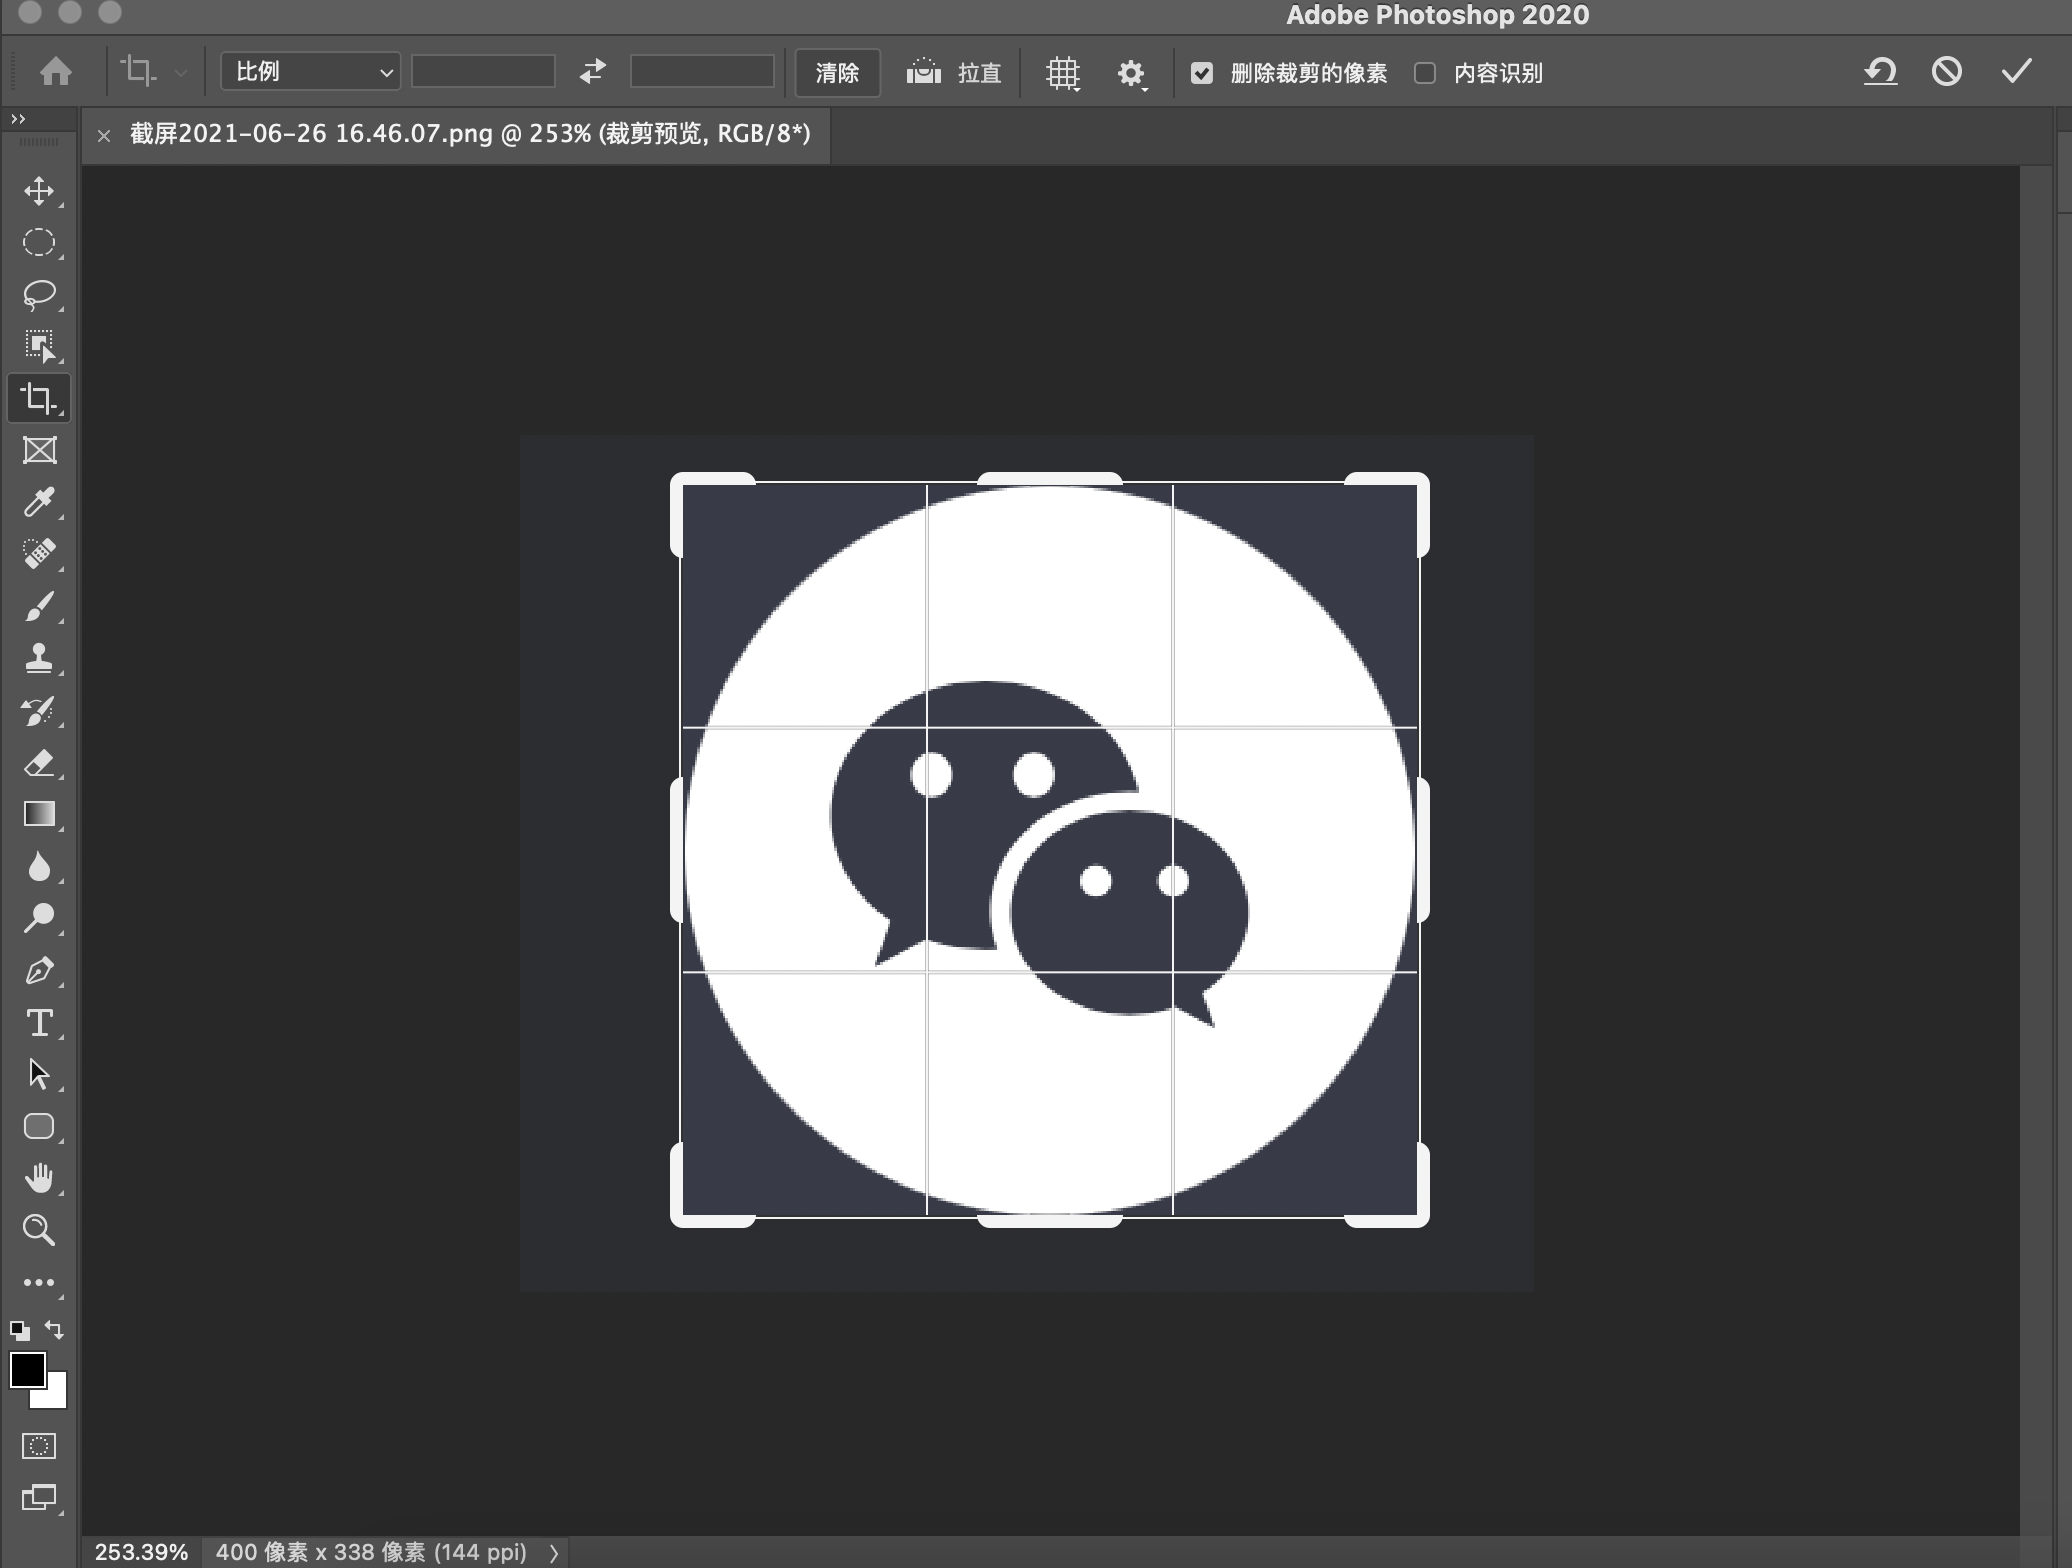Open the Crop tool preset picker
Image resolution: width=2072 pixels, height=1568 pixels.
tap(154, 72)
